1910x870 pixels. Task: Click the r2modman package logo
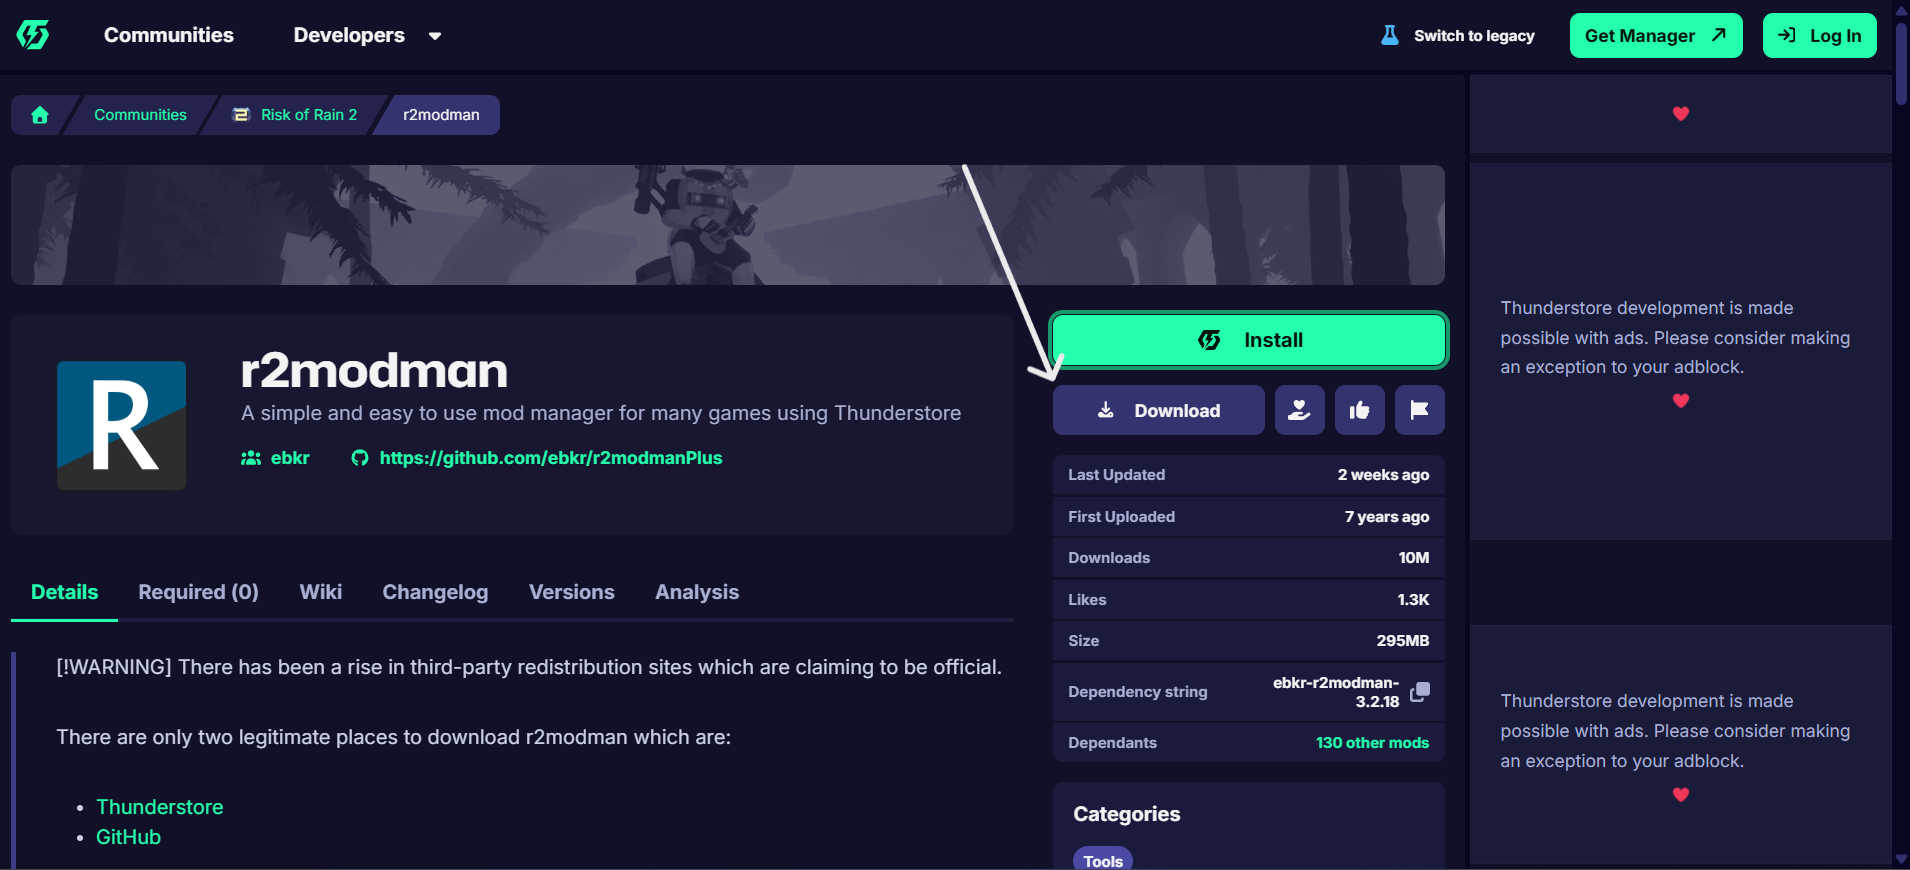[x=121, y=425]
